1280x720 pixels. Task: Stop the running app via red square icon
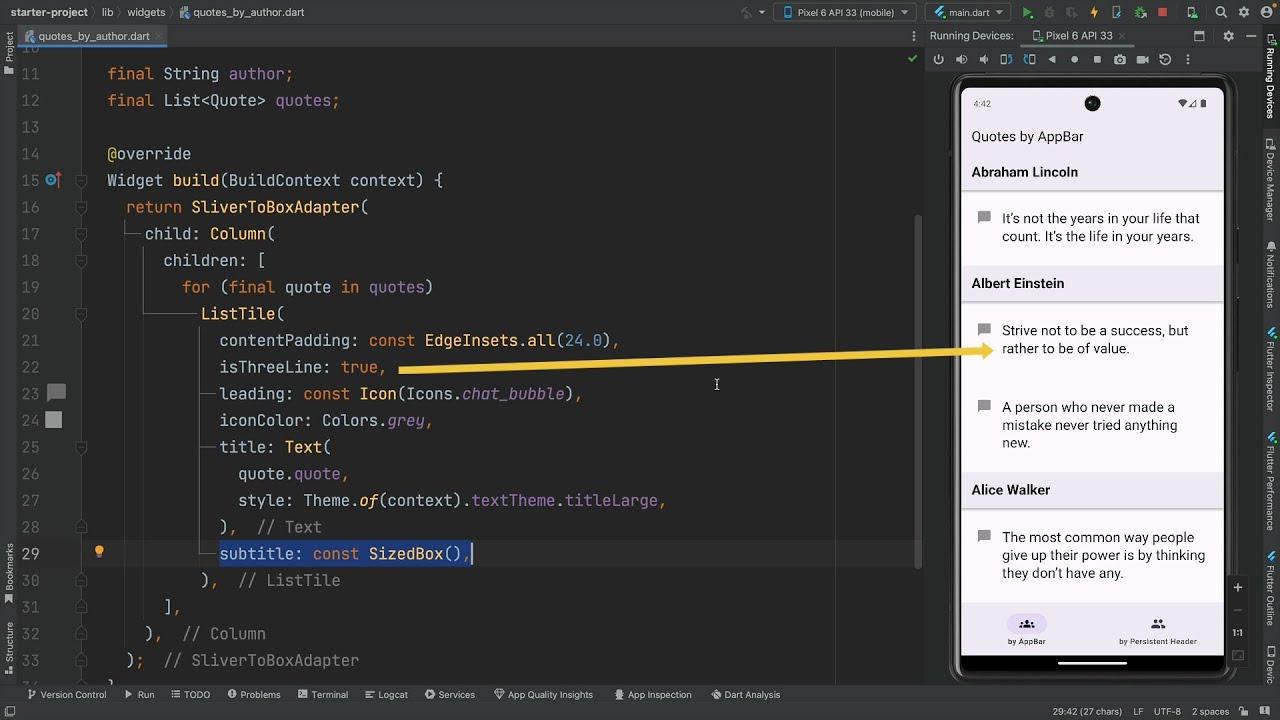click(x=1164, y=12)
